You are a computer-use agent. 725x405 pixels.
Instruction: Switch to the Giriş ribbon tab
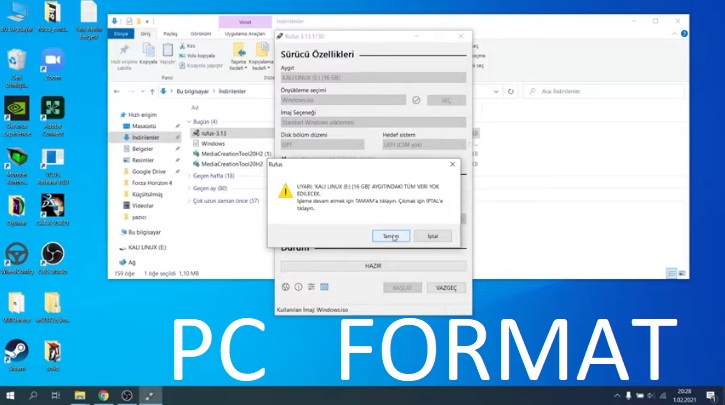tap(146, 34)
